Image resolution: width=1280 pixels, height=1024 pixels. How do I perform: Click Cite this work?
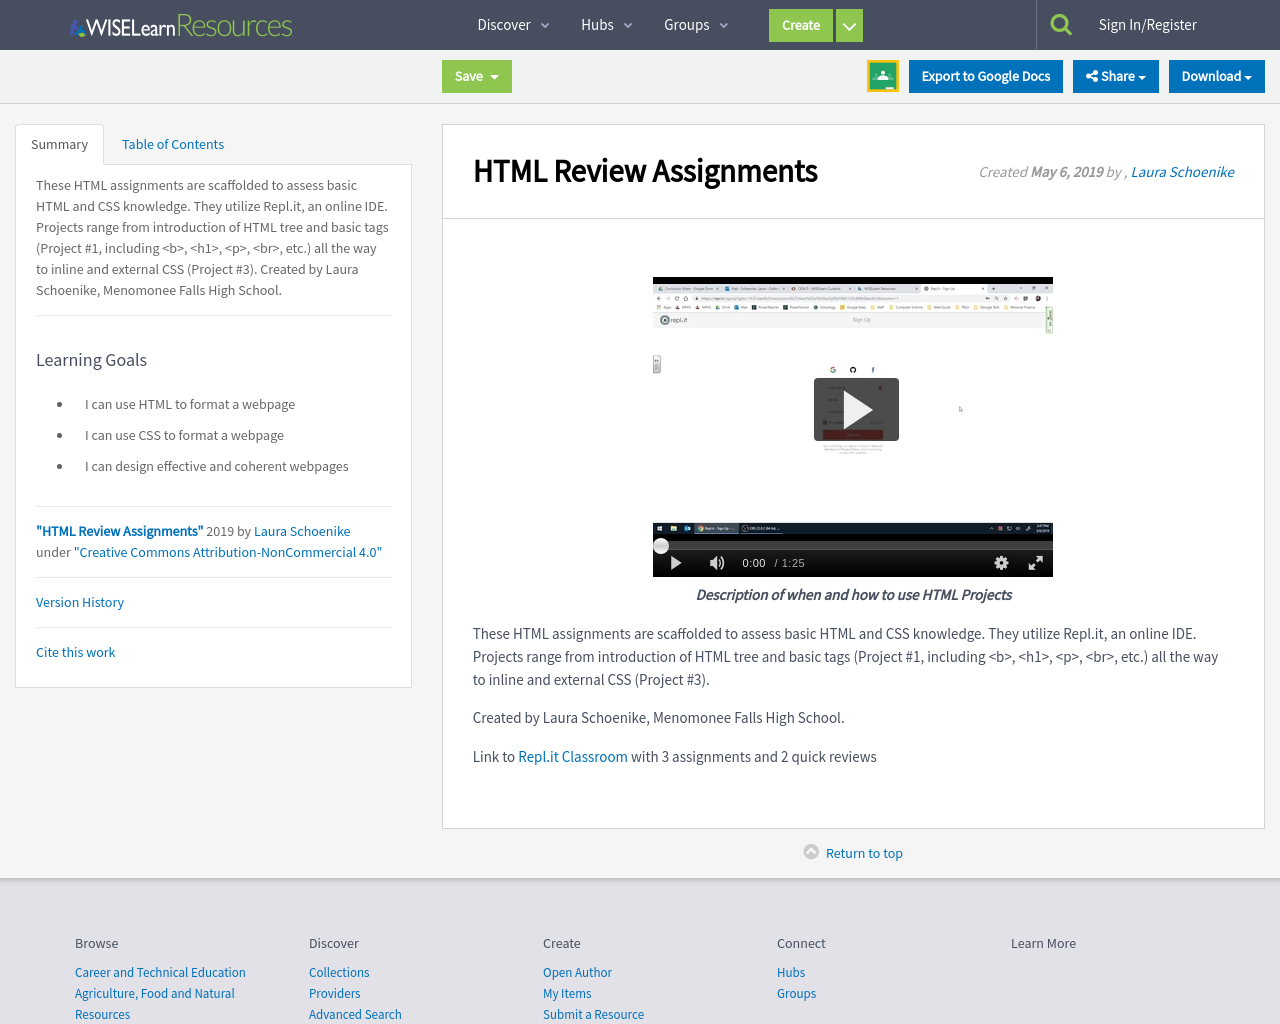76,652
